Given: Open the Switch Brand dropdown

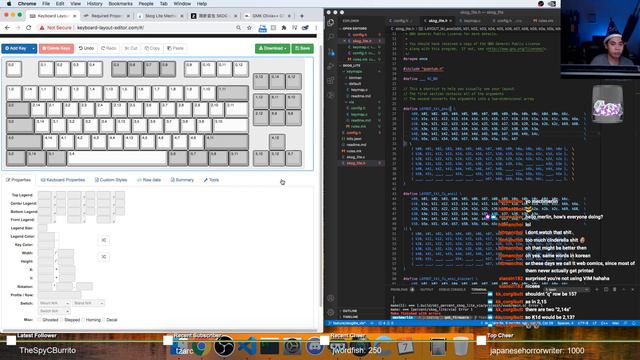Looking at the screenshot, I should [x=88, y=303].
